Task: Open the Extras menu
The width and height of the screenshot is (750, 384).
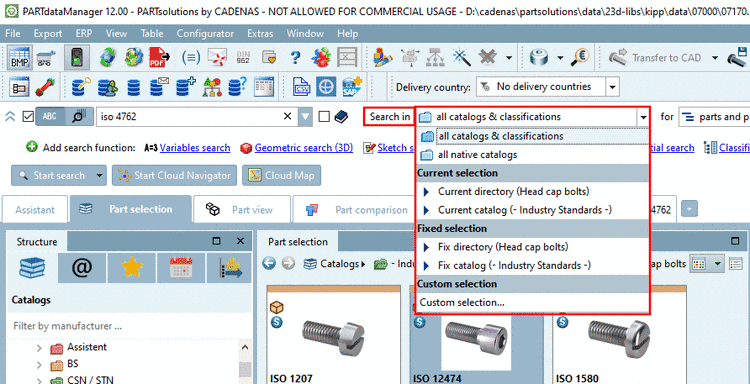Action: click(x=260, y=33)
